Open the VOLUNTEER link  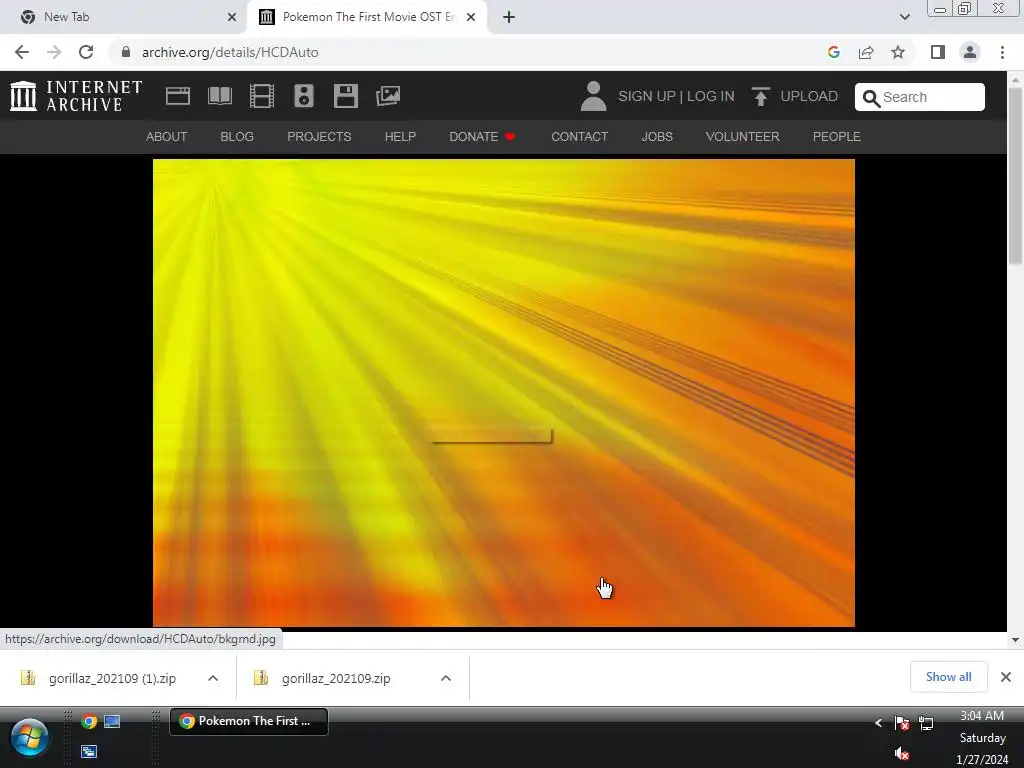pyautogui.click(x=743, y=137)
